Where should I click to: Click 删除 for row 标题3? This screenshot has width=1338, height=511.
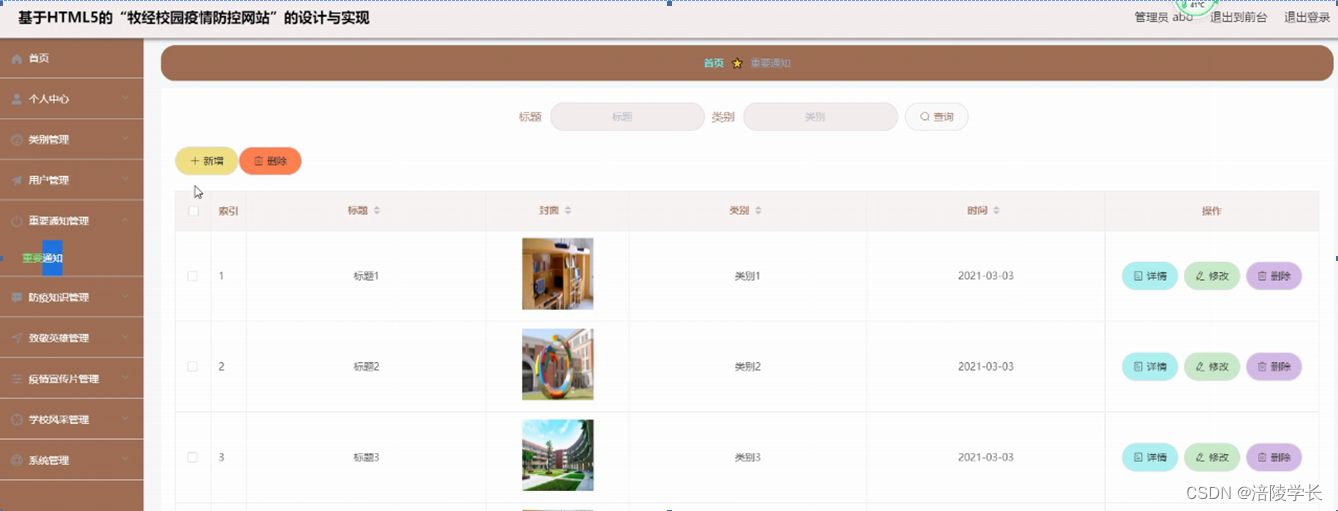click(1274, 457)
